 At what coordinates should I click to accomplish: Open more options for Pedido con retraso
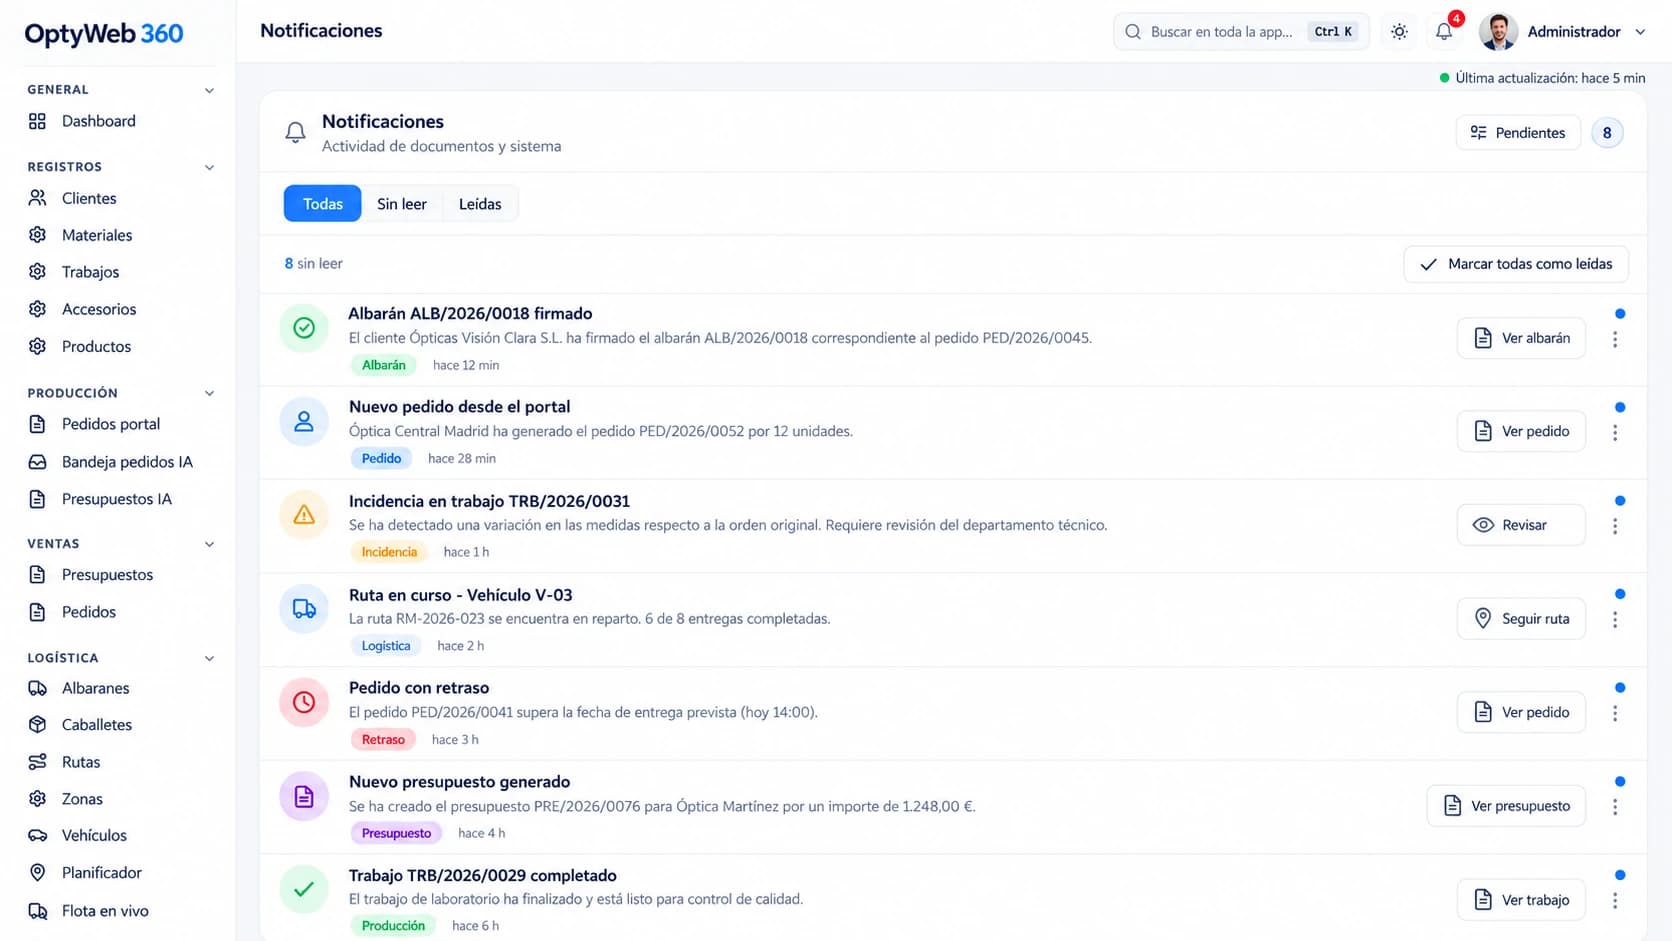[x=1615, y=714]
